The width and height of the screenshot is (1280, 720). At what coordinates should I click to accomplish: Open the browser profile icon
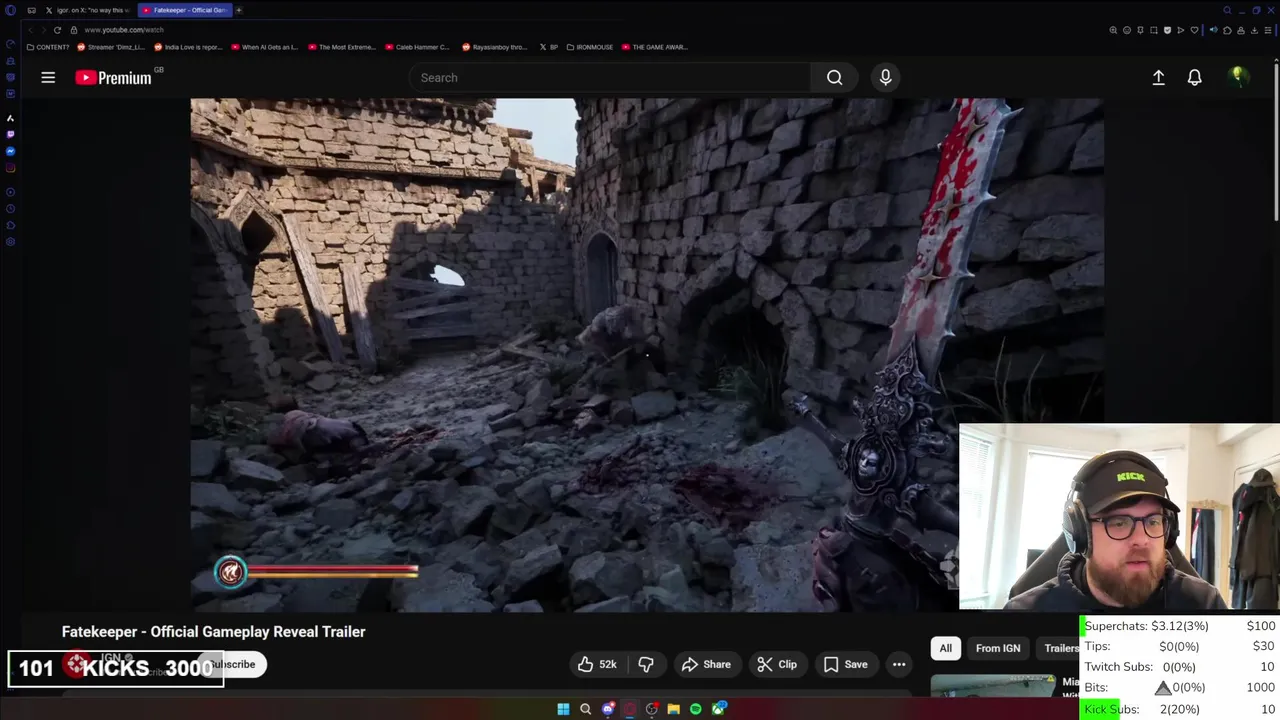point(1241,30)
